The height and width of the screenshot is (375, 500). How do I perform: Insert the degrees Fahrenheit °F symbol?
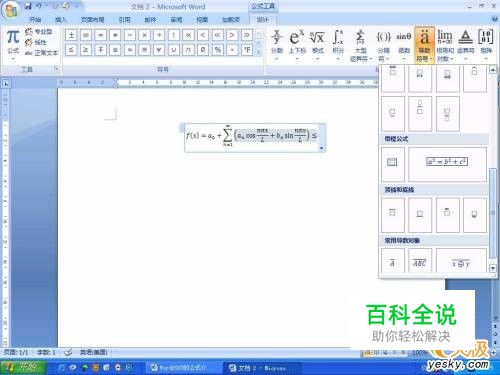247,50
